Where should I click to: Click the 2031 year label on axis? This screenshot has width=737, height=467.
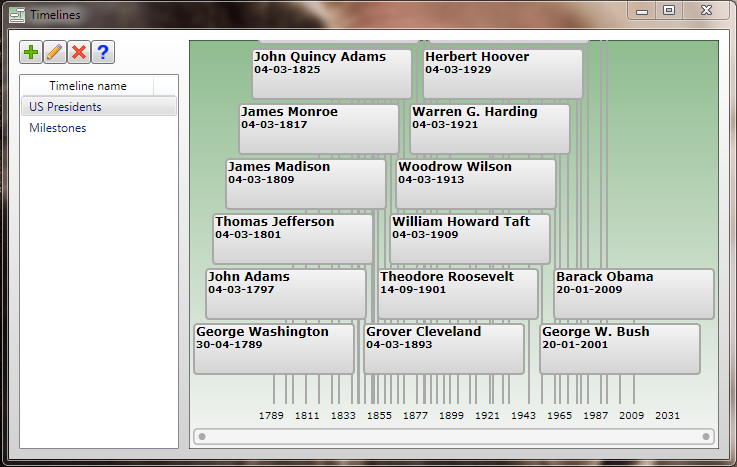667,415
